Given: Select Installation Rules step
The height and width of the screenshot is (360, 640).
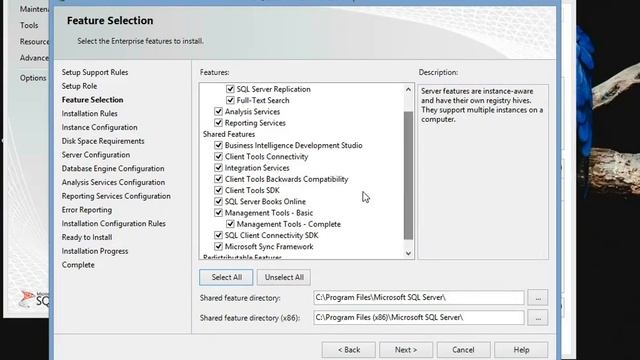Looking at the screenshot, I should coord(89,113).
